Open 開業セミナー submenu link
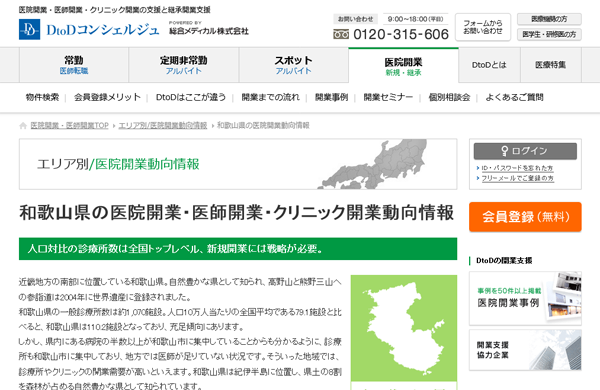Screen dimensions: 600x390 coord(388,97)
